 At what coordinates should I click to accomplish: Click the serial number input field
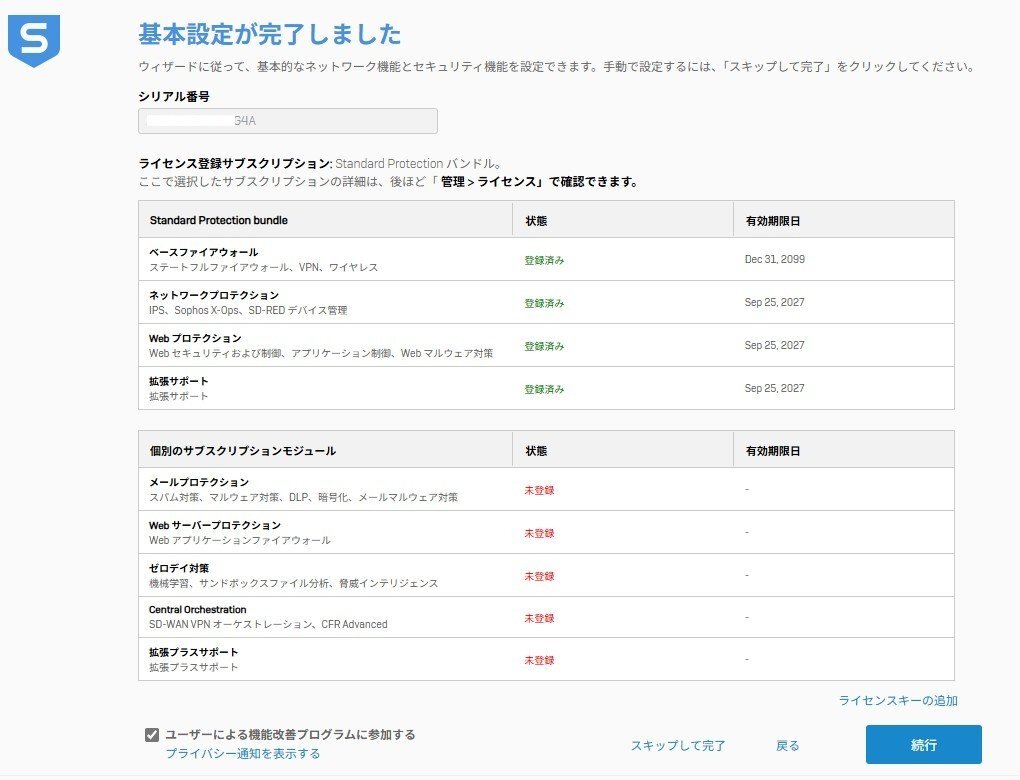click(x=287, y=121)
